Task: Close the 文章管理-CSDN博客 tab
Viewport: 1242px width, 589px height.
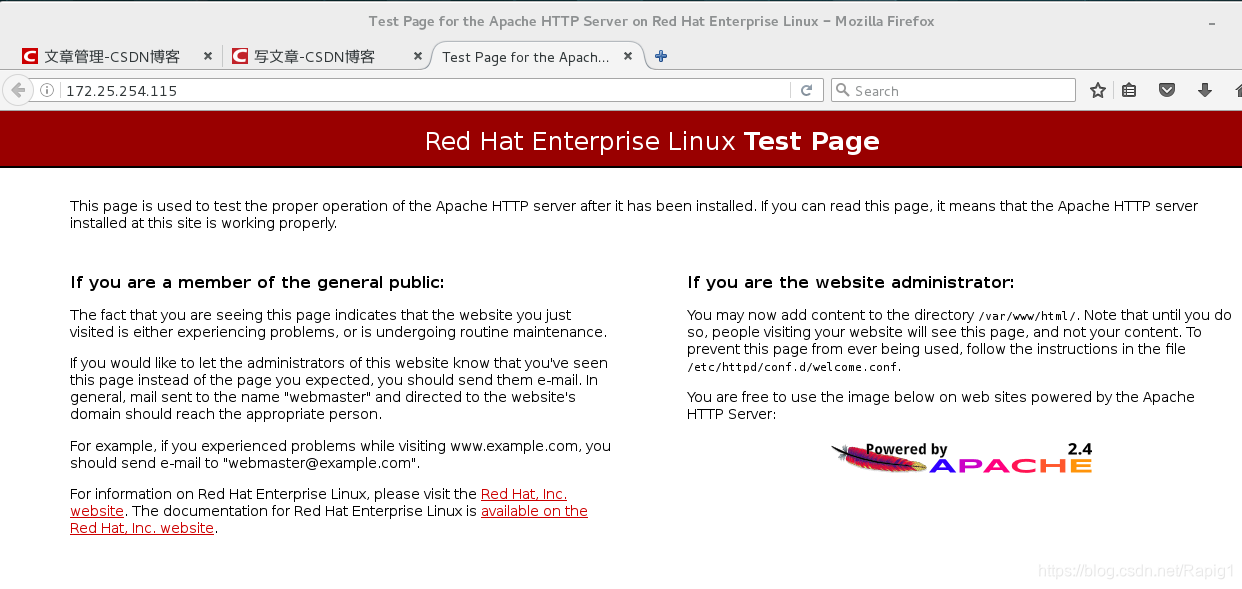Action: pos(208,56)
